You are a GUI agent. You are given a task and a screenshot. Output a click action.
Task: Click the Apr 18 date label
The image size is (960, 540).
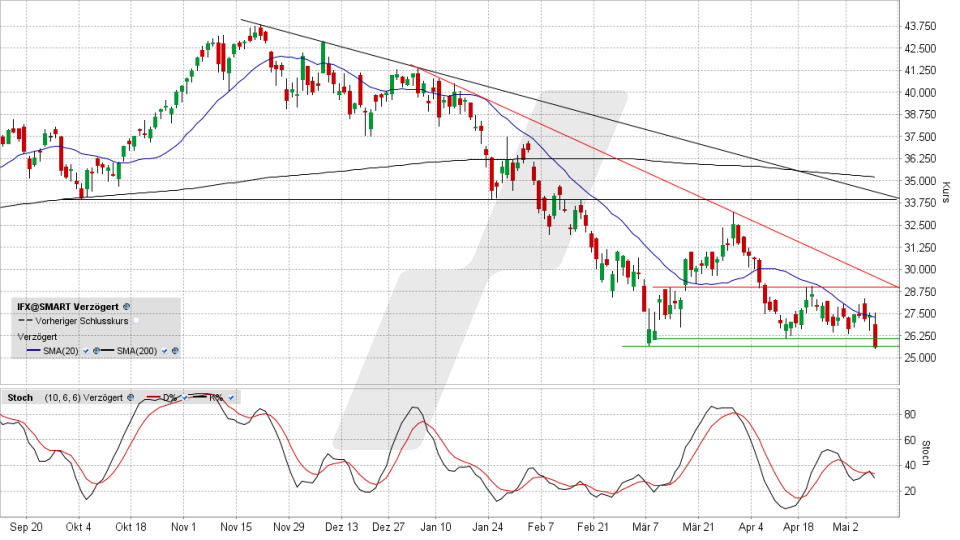click(x=798, y=527)
